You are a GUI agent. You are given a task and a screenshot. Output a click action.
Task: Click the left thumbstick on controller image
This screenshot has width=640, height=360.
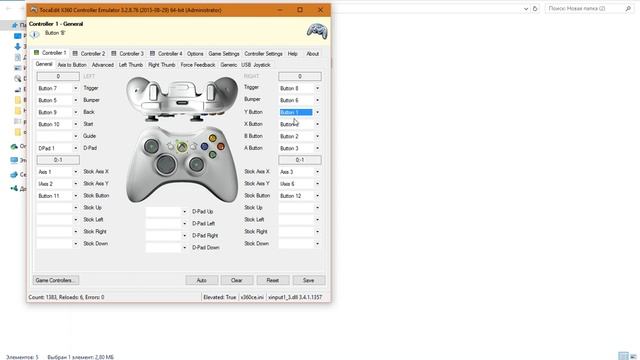coord(151,146)
